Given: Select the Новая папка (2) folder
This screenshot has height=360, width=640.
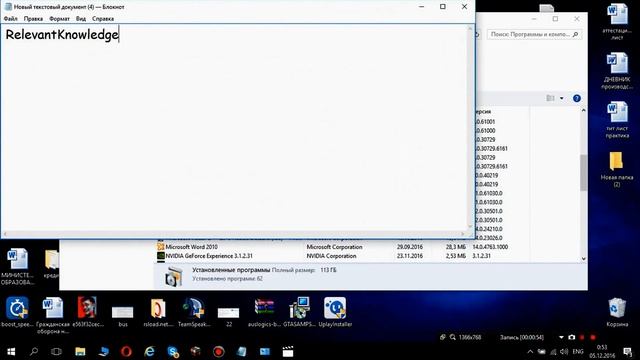Looking at the screenshot, I should [617, 169].
